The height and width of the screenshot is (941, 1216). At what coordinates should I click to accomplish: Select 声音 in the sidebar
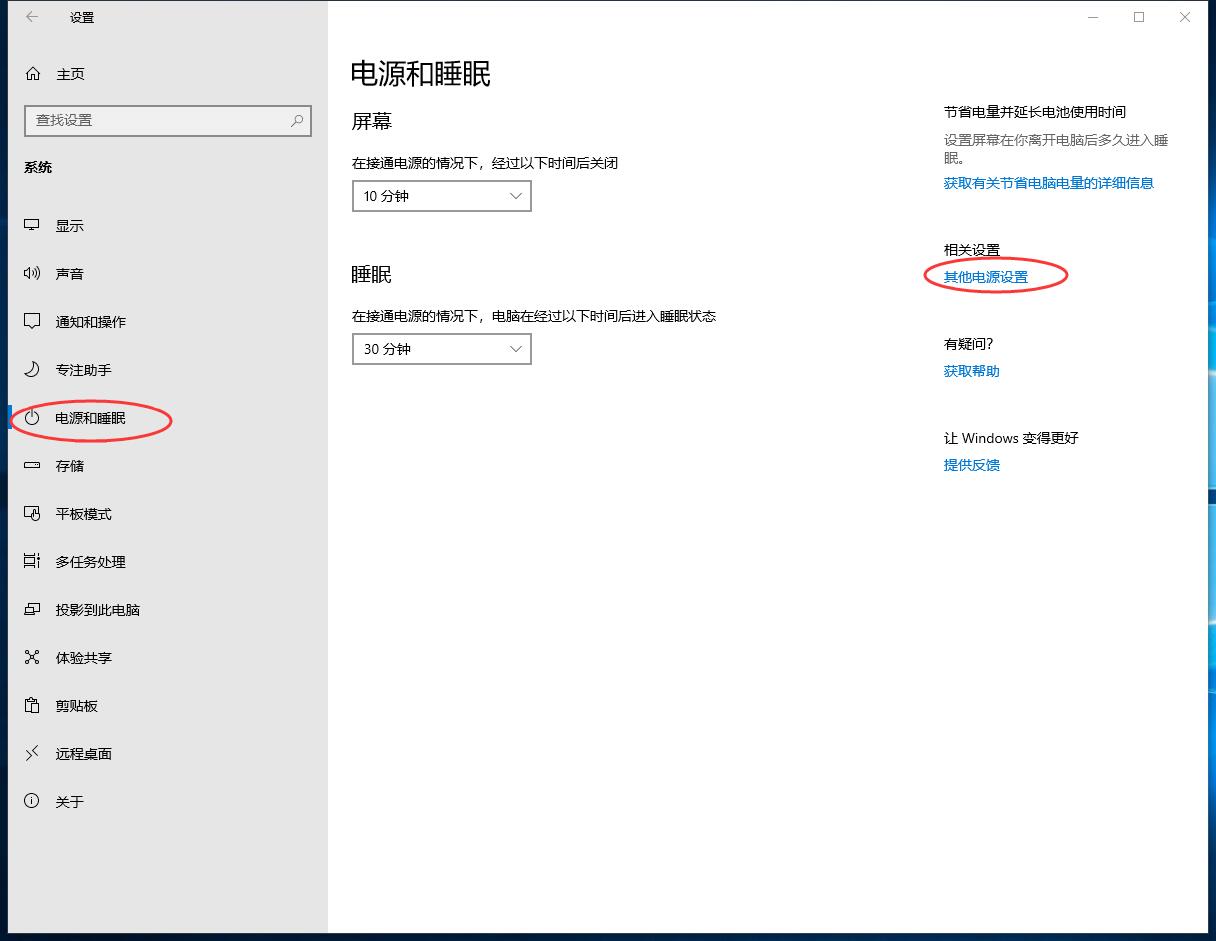(70, 274)
